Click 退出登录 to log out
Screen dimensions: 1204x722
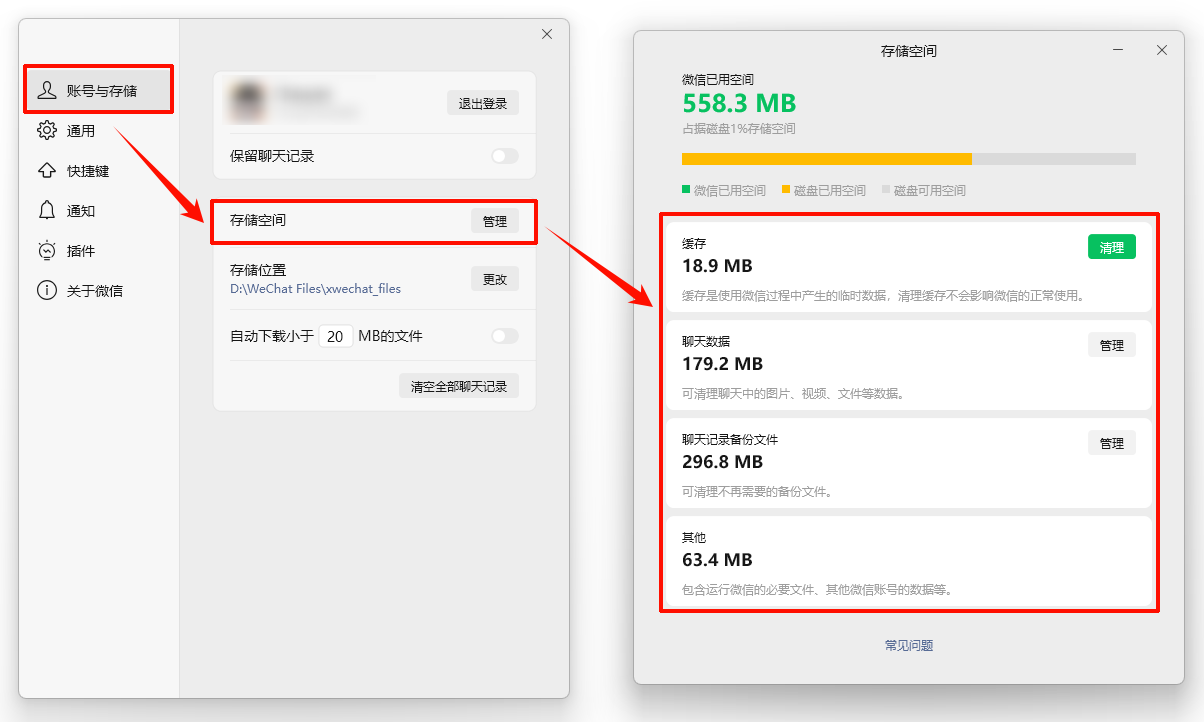[x=483, y=101]
